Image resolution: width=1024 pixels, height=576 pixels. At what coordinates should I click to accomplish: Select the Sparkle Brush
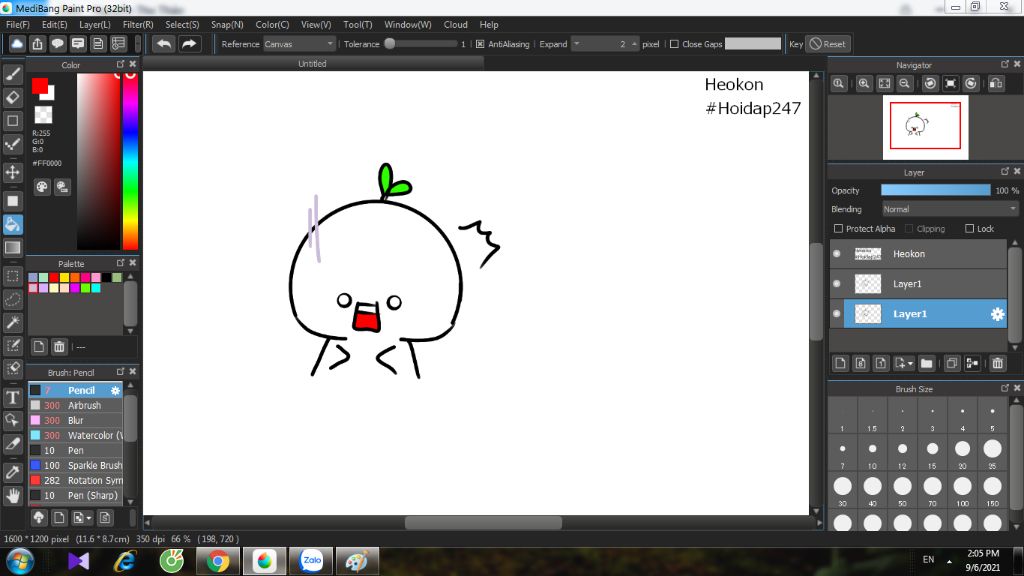tap(76, 466)
